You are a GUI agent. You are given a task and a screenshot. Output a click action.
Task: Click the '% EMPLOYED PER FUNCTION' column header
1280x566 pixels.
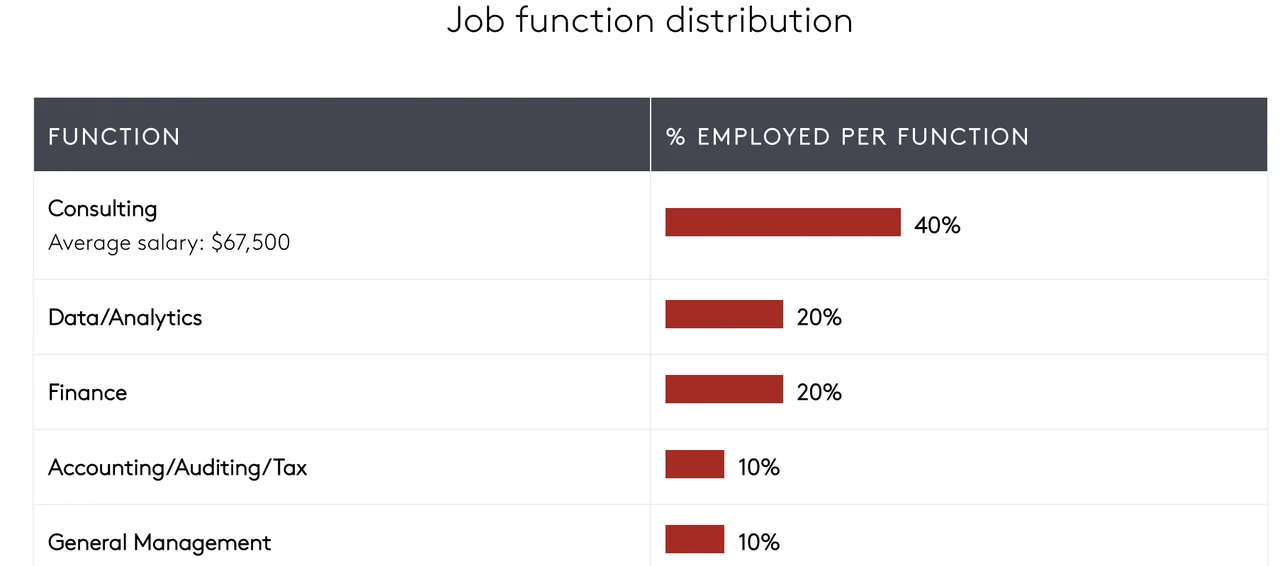tap(847, 136)
